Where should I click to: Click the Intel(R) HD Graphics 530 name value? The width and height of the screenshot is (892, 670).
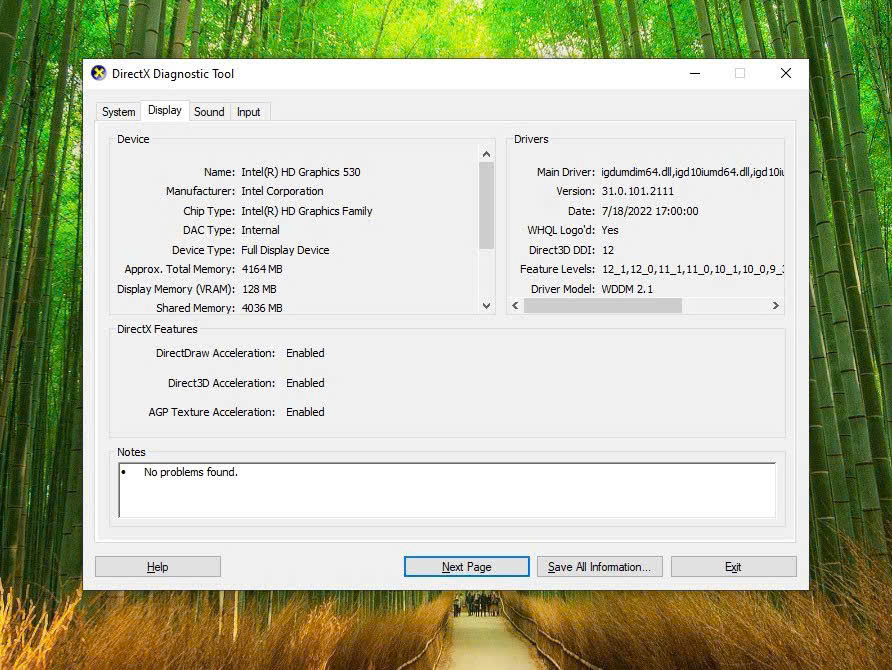[x=300, y=172]
